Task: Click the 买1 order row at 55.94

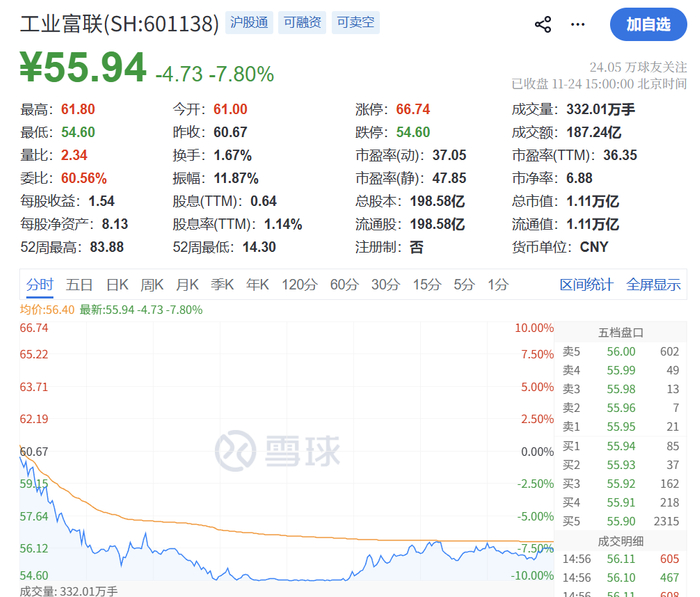Action: (621, 446)
